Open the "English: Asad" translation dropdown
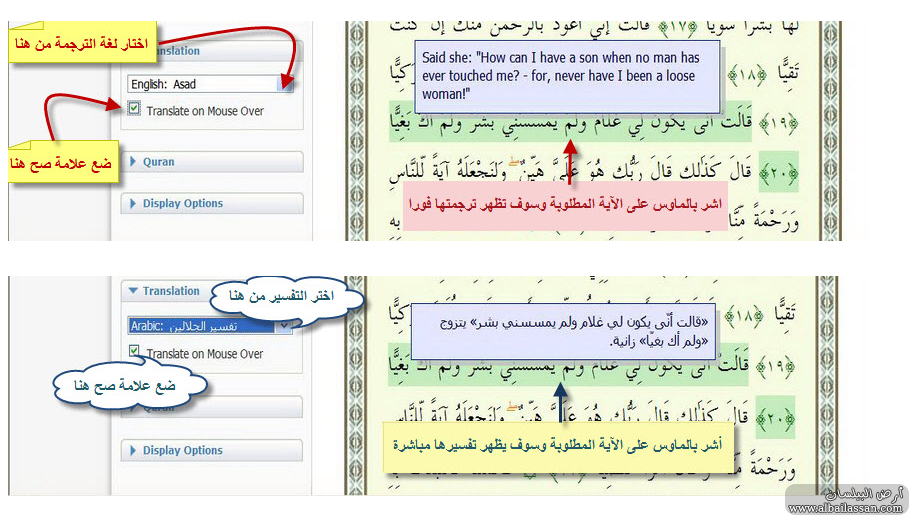 [286, 85]
